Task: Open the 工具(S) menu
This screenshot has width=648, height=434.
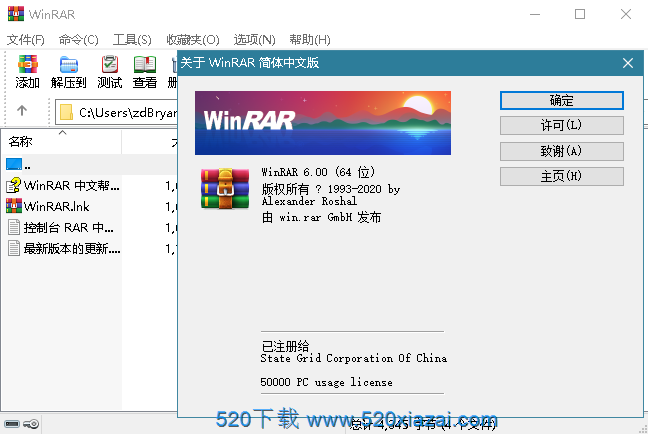Action: pos(132,40)
